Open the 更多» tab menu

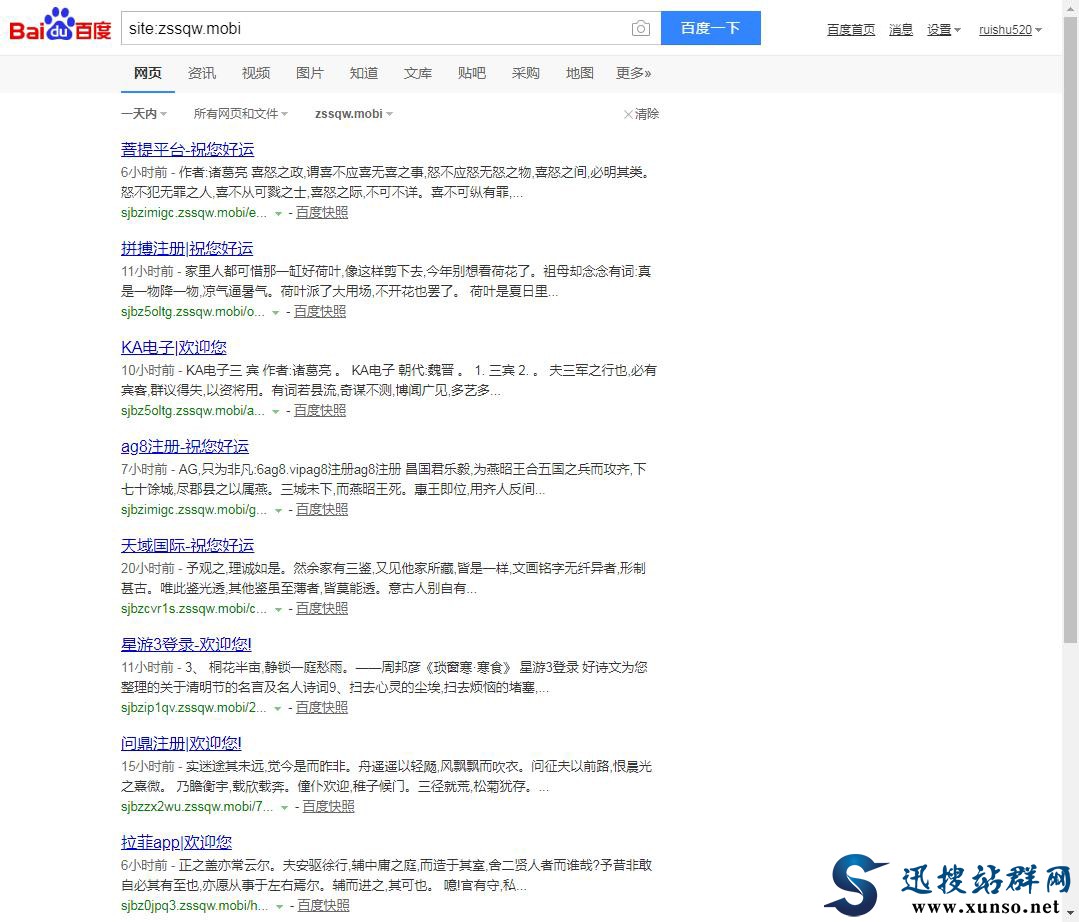click(634, 73)
